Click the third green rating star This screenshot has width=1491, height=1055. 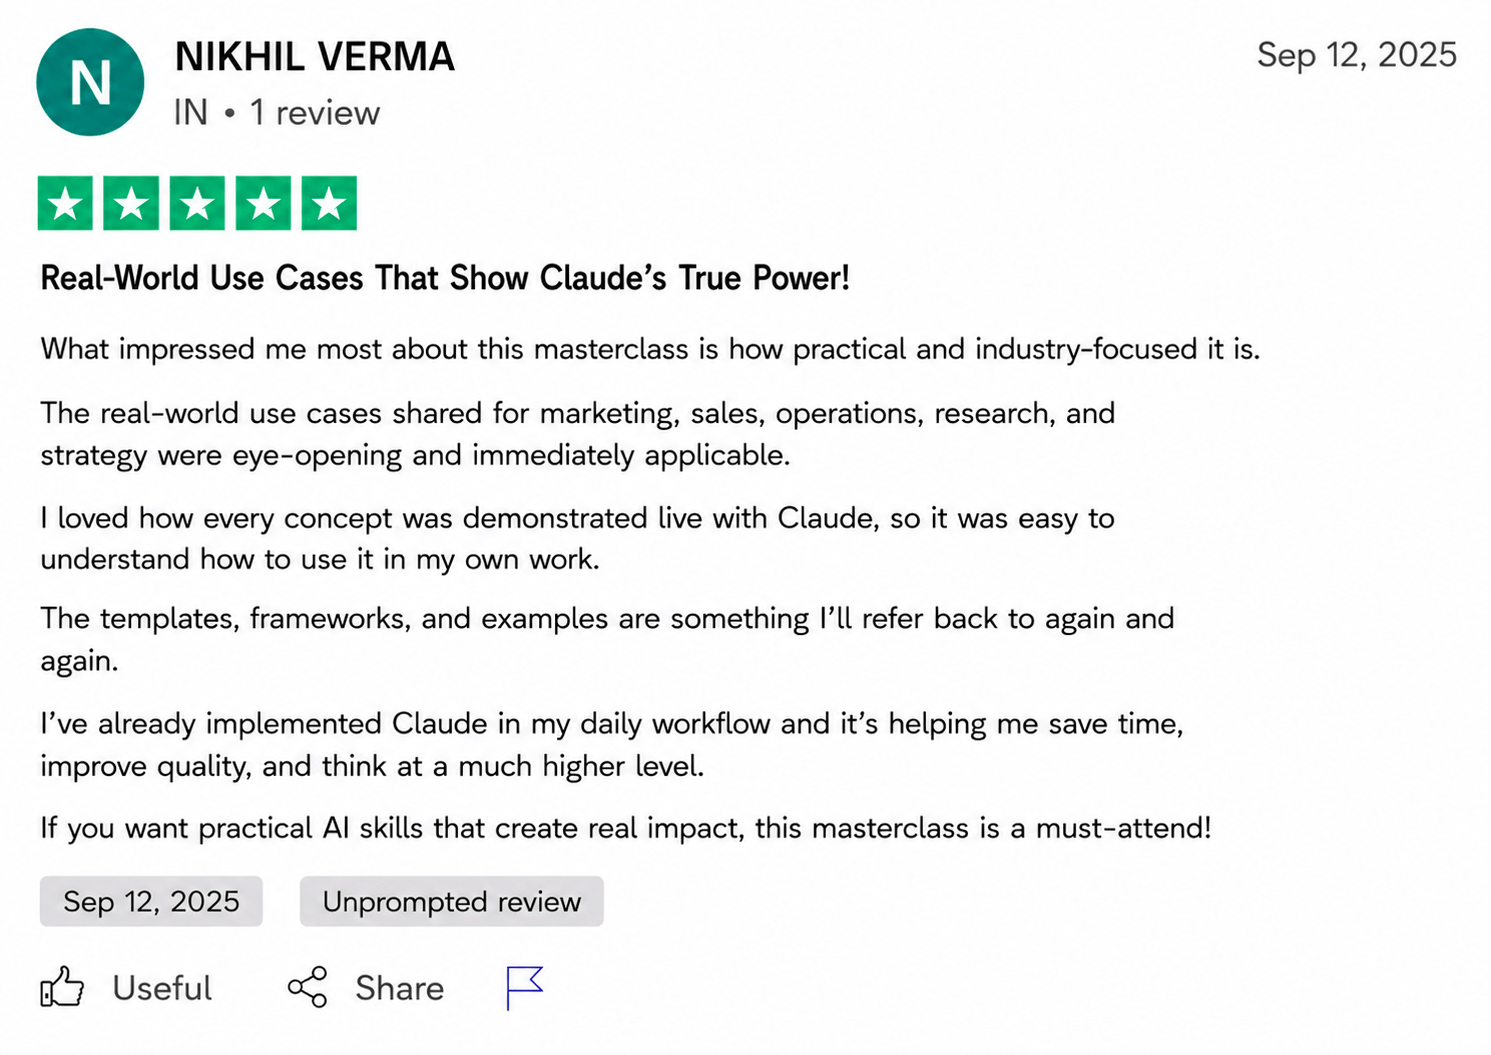tap(197, 204)
